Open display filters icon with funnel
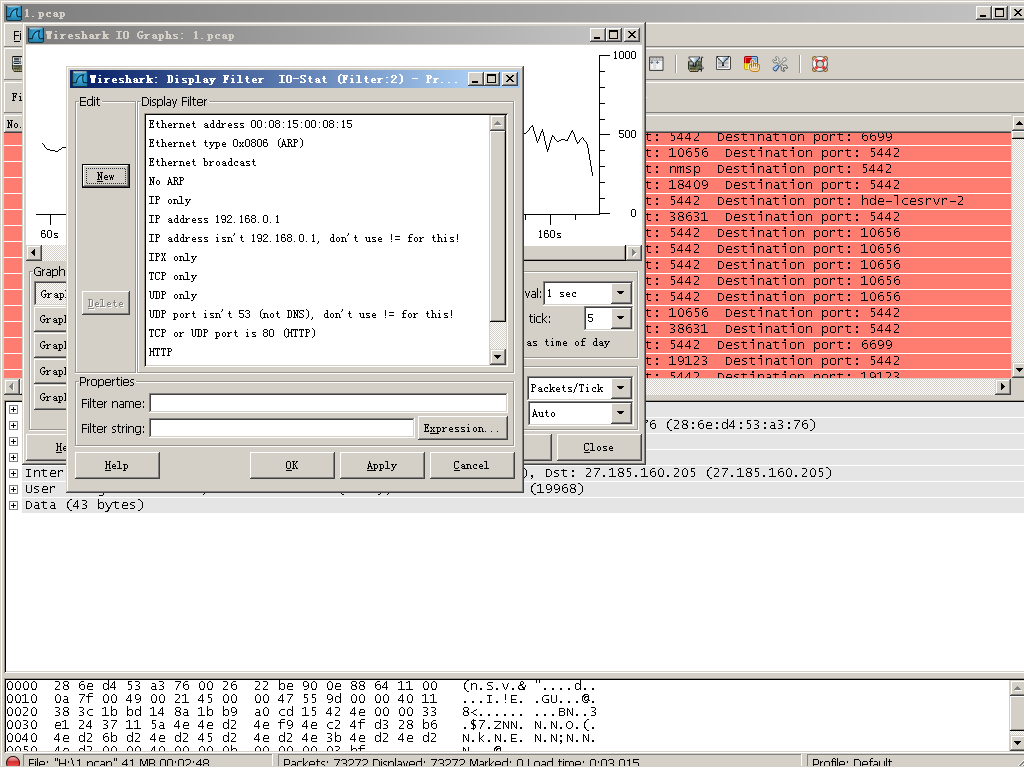Image resolution: width=1024 pixels, height=768 pixels. 723,63
